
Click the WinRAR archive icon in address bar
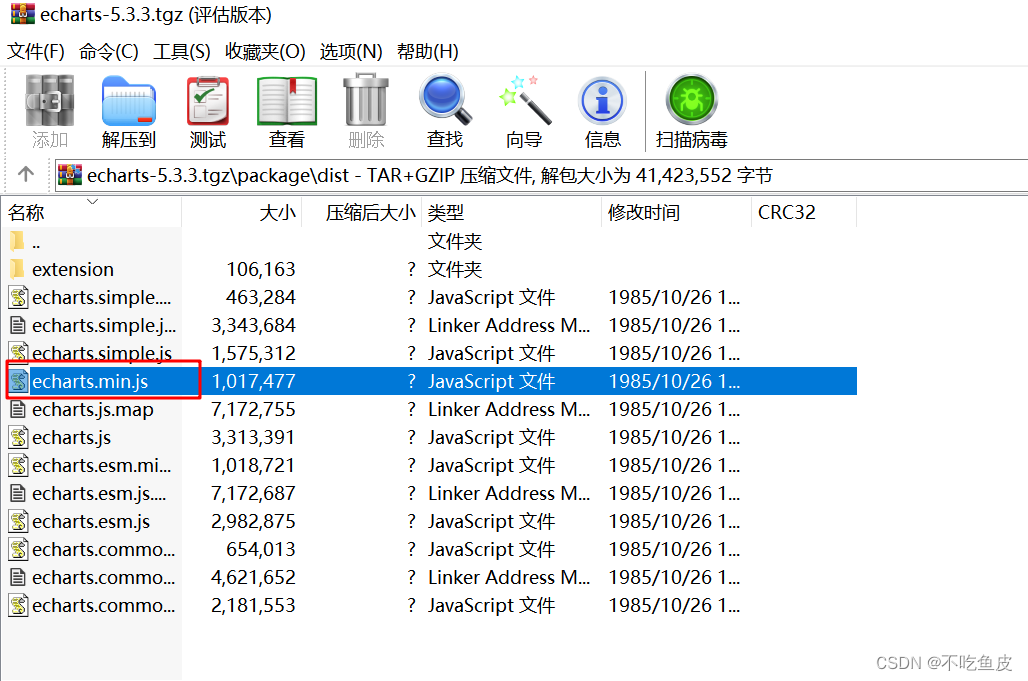(x=69, y=175)
